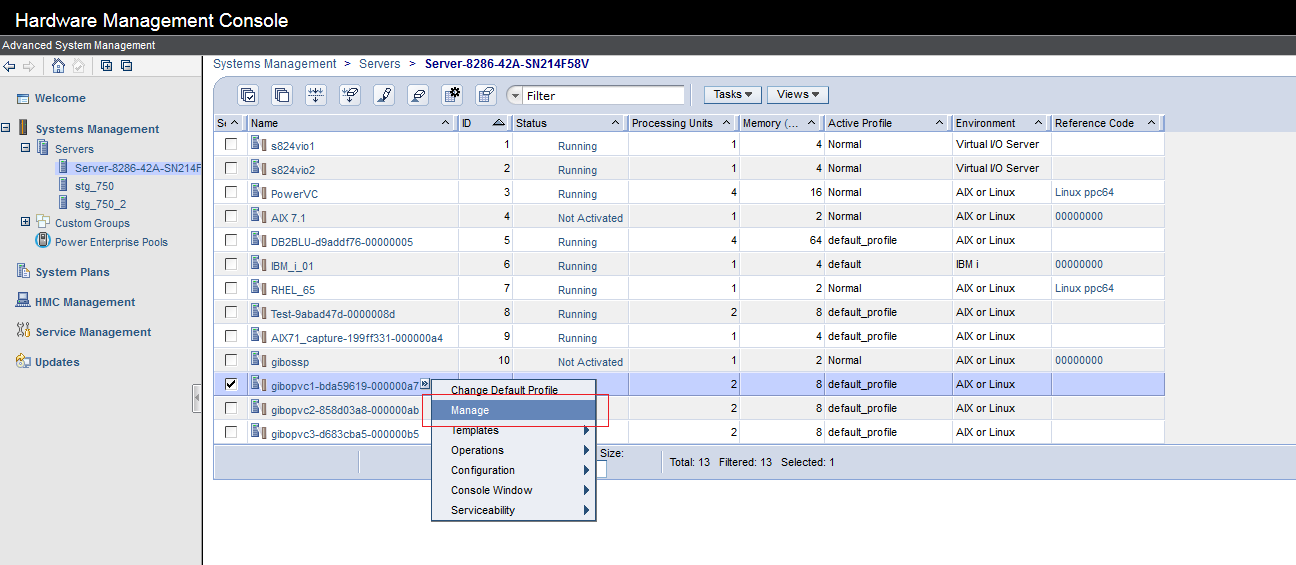
Task: Click the Servers breadcrumb link
Action: 380,64
